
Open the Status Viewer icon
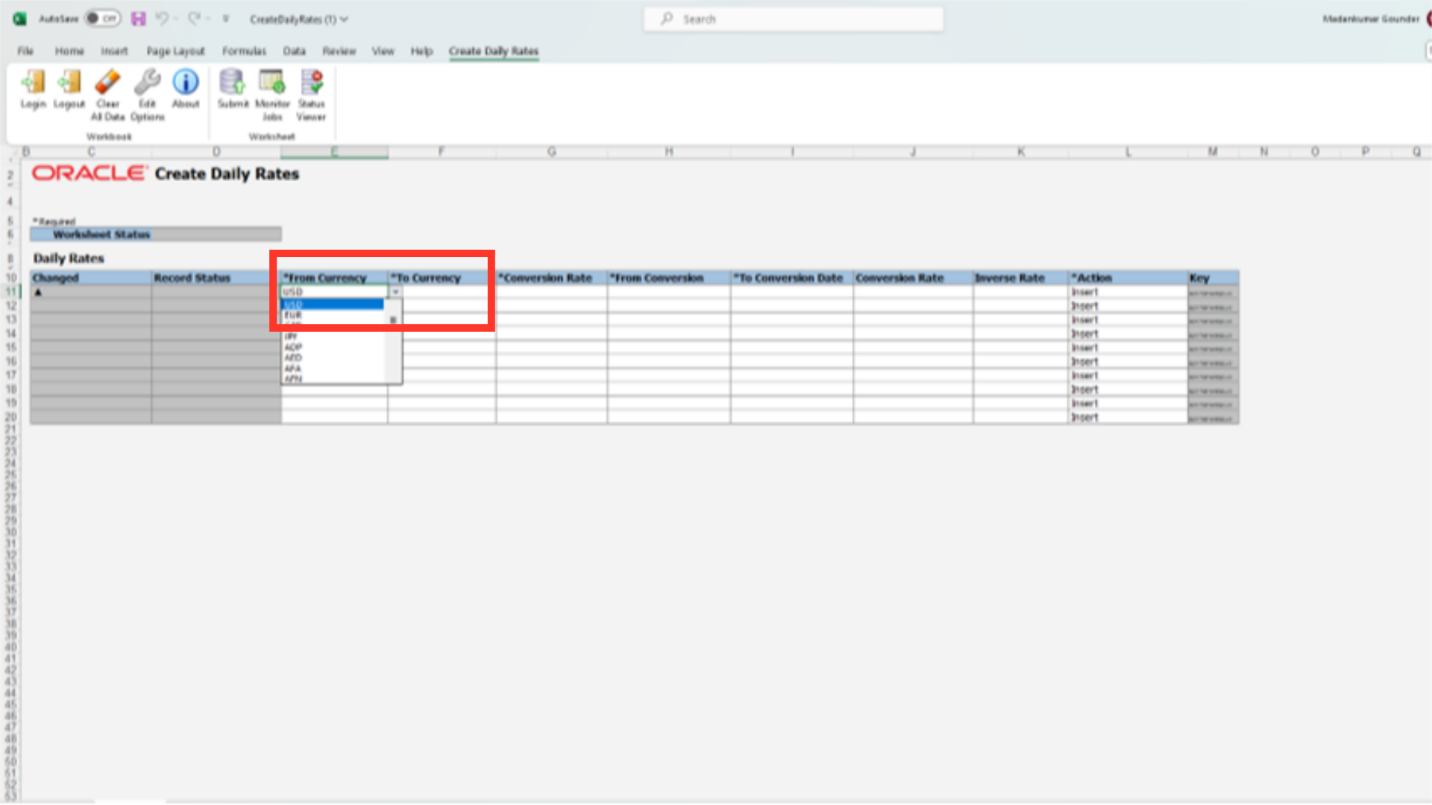[311, 83]
